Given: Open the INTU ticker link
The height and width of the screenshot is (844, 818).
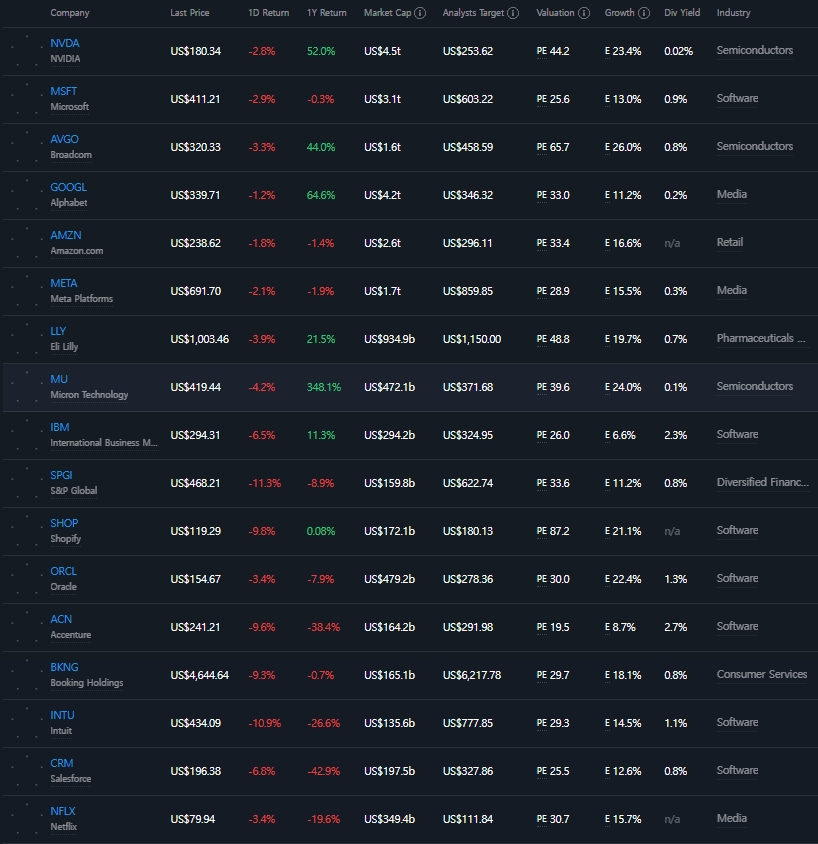Looking at the screenshot, I should point(62,715).
